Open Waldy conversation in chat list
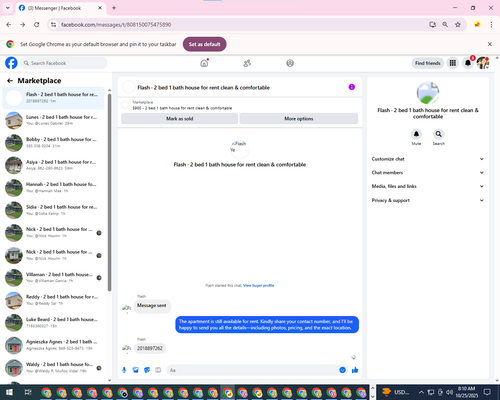500x400 pixels. coord(53,368)
